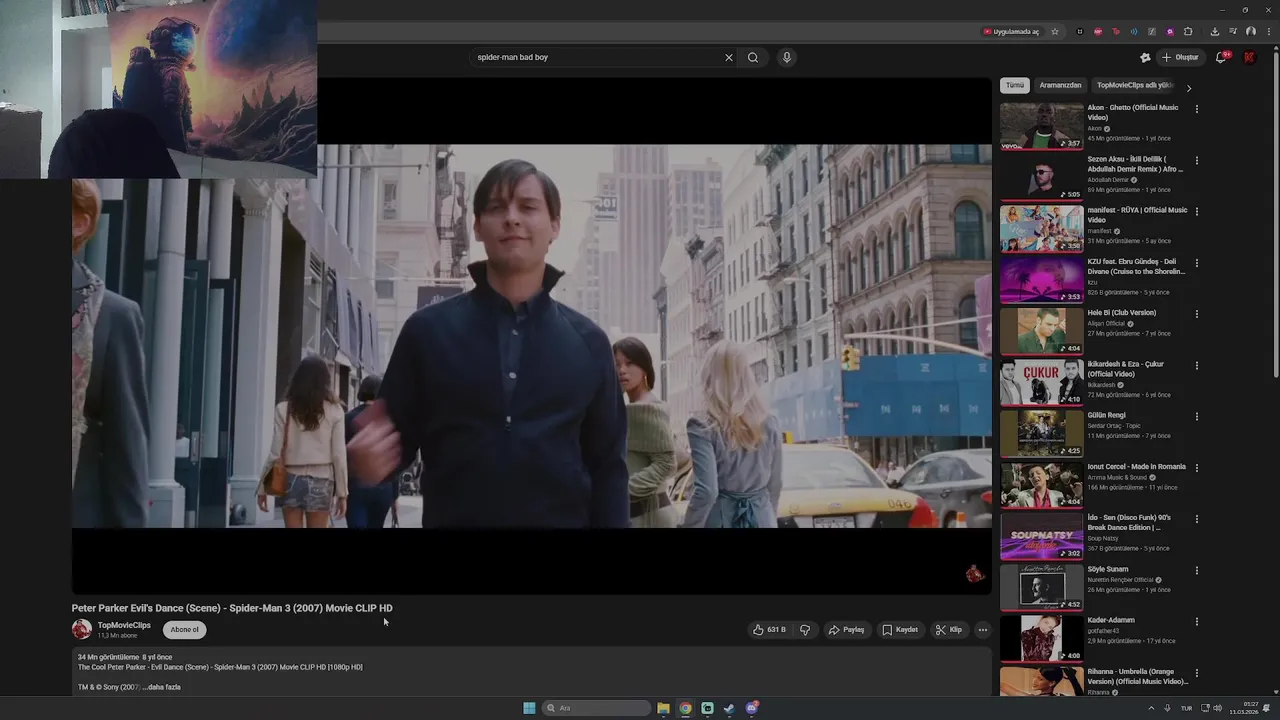1280x720 pixels.
Task: Click the magnifier search button
Action: 753,57
